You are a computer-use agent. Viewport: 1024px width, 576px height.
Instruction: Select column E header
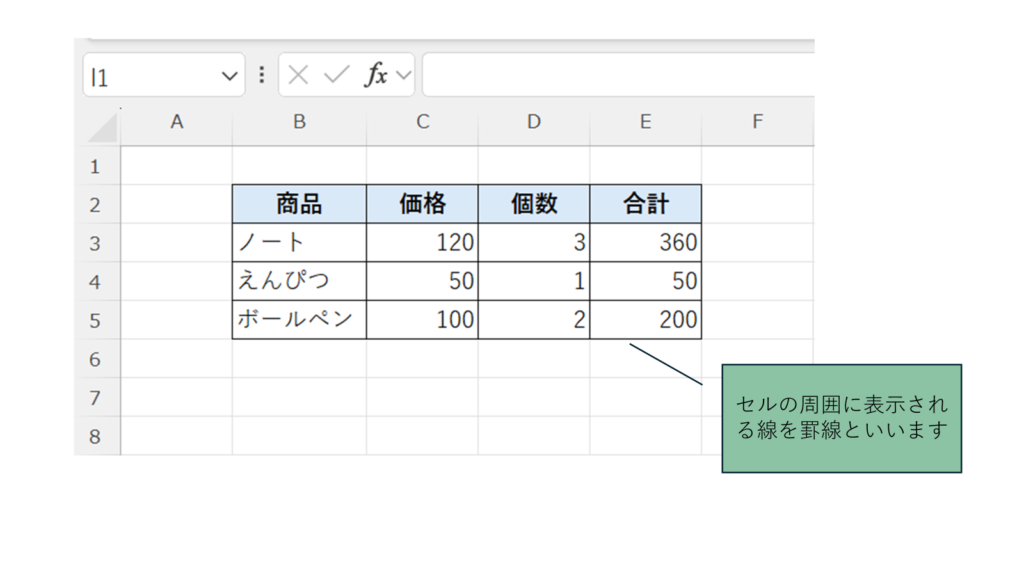(x=645, y=122)
